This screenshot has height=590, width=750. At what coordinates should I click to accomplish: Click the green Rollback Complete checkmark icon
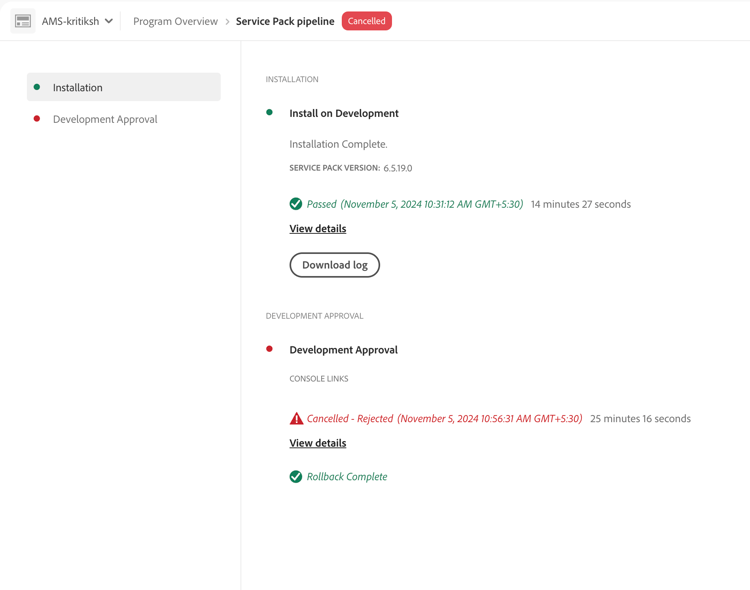pos(296,477)
